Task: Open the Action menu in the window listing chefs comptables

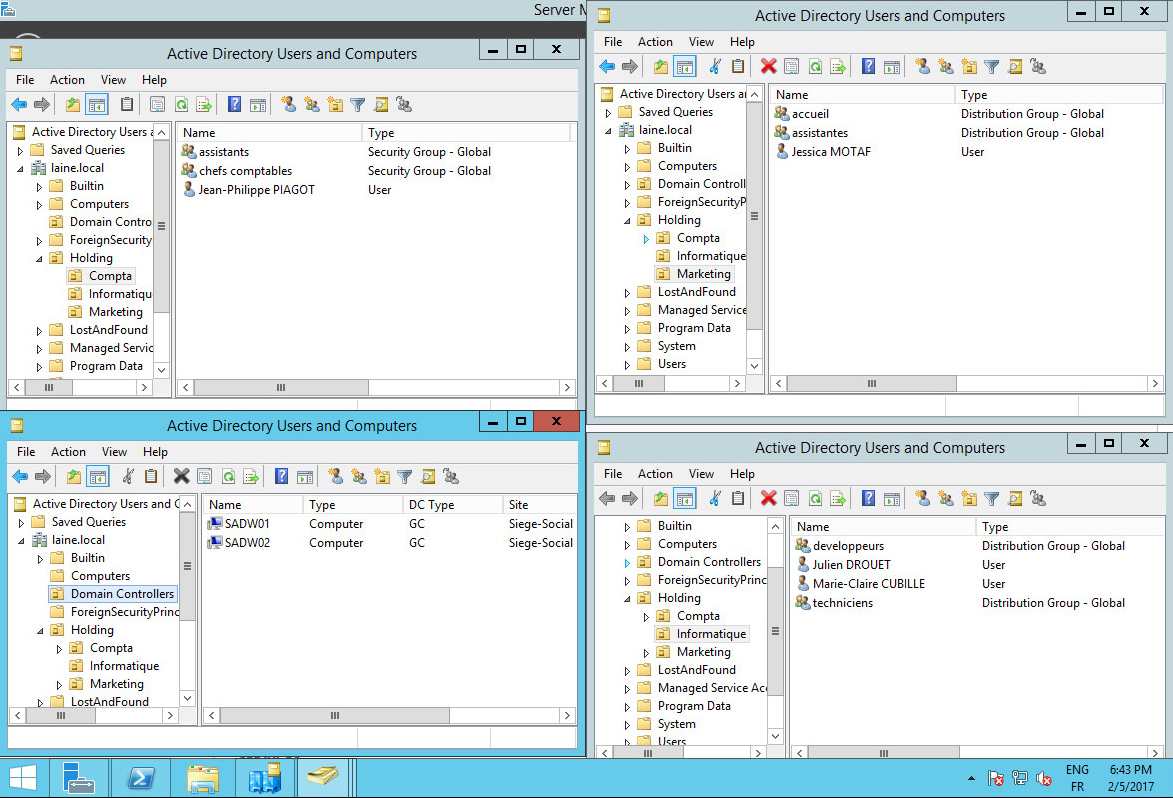Action: [67, 79]
